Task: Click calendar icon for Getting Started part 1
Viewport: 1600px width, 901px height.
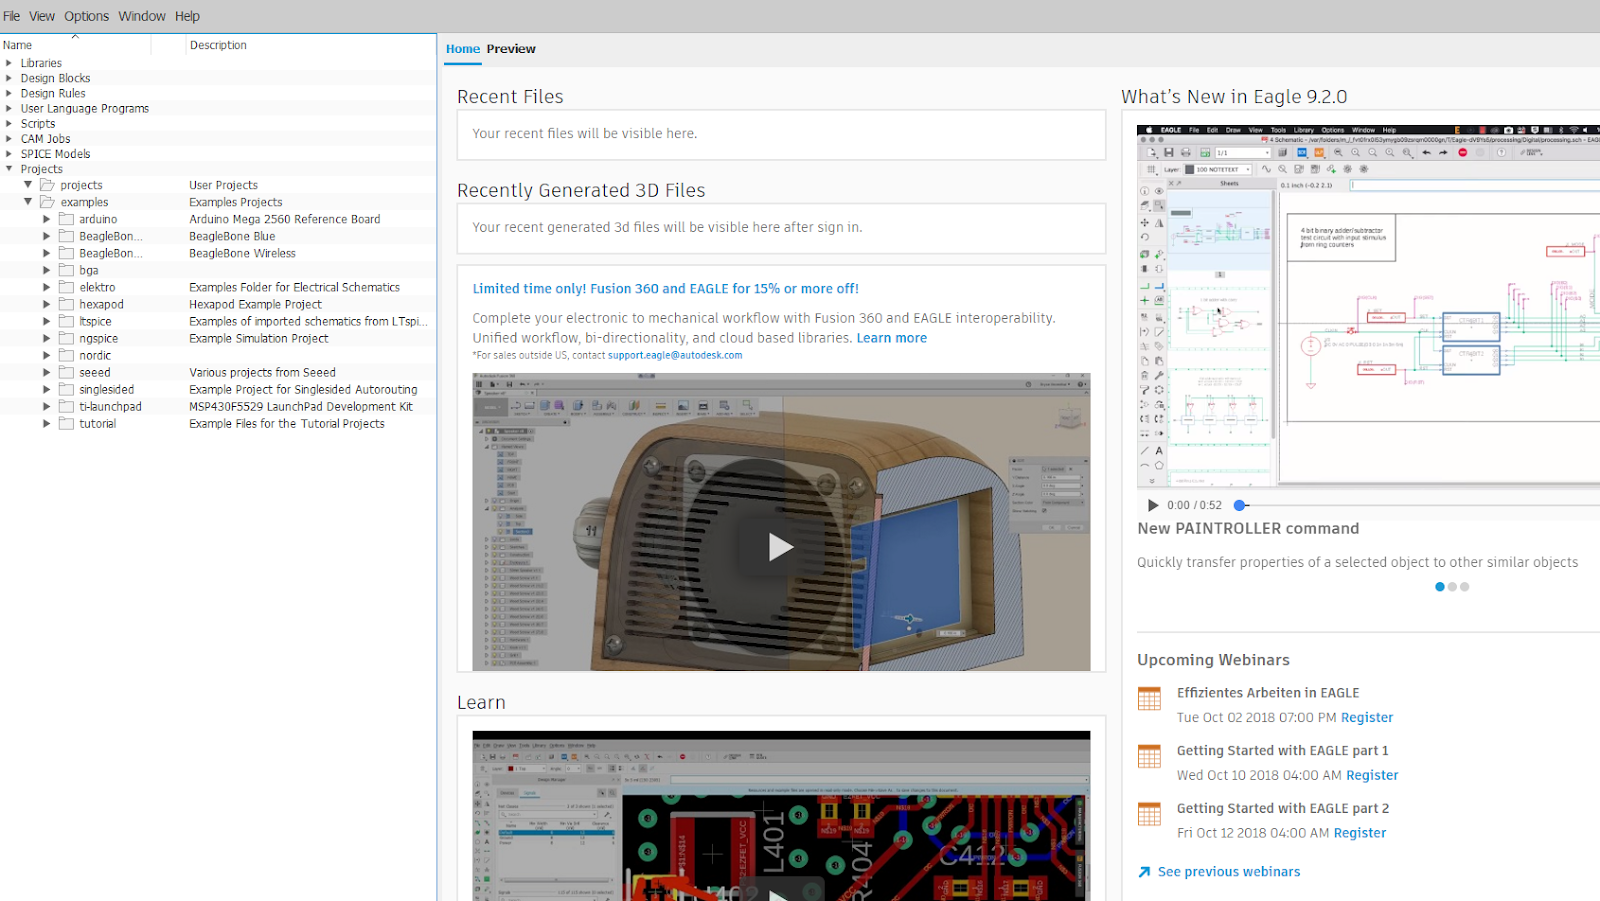Action: pyautogui.click(x=1150, y=756)
